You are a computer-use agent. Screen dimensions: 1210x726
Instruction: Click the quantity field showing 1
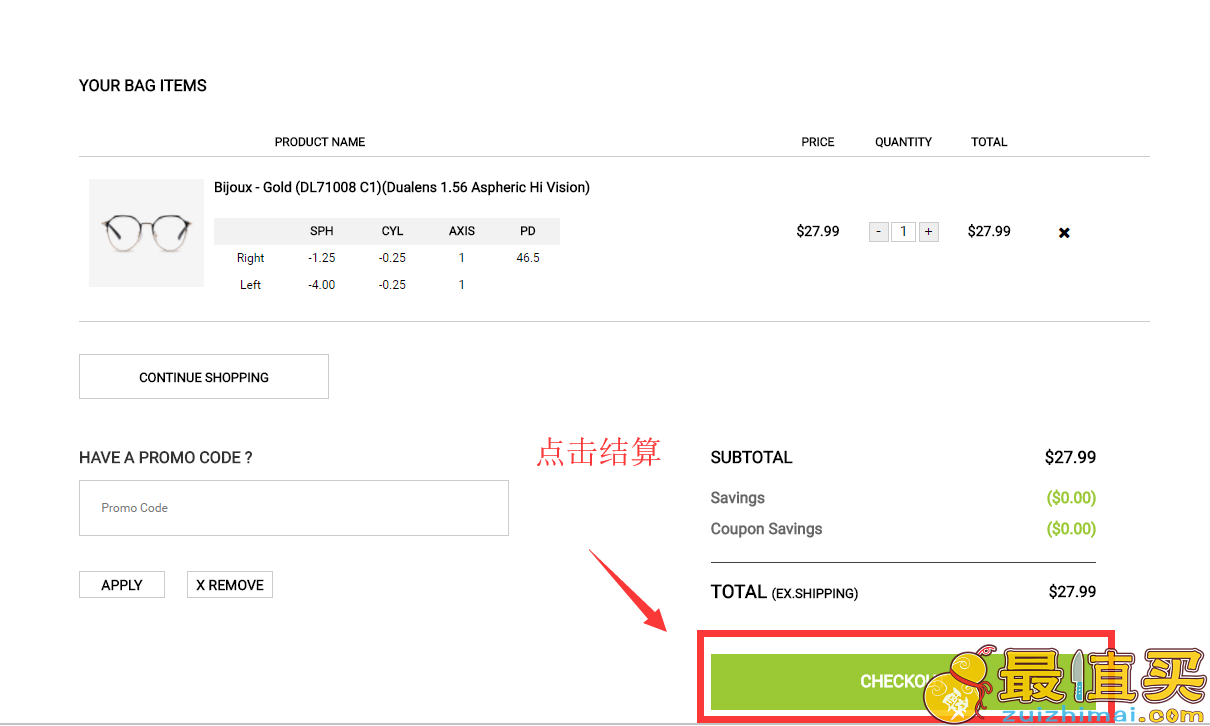point(903,232)
